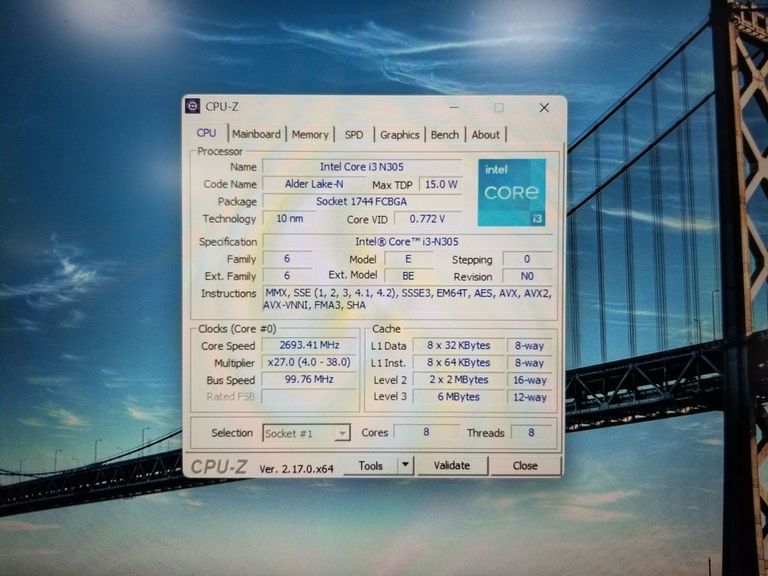Click the Threads count value 8

[x=531, y=432]
